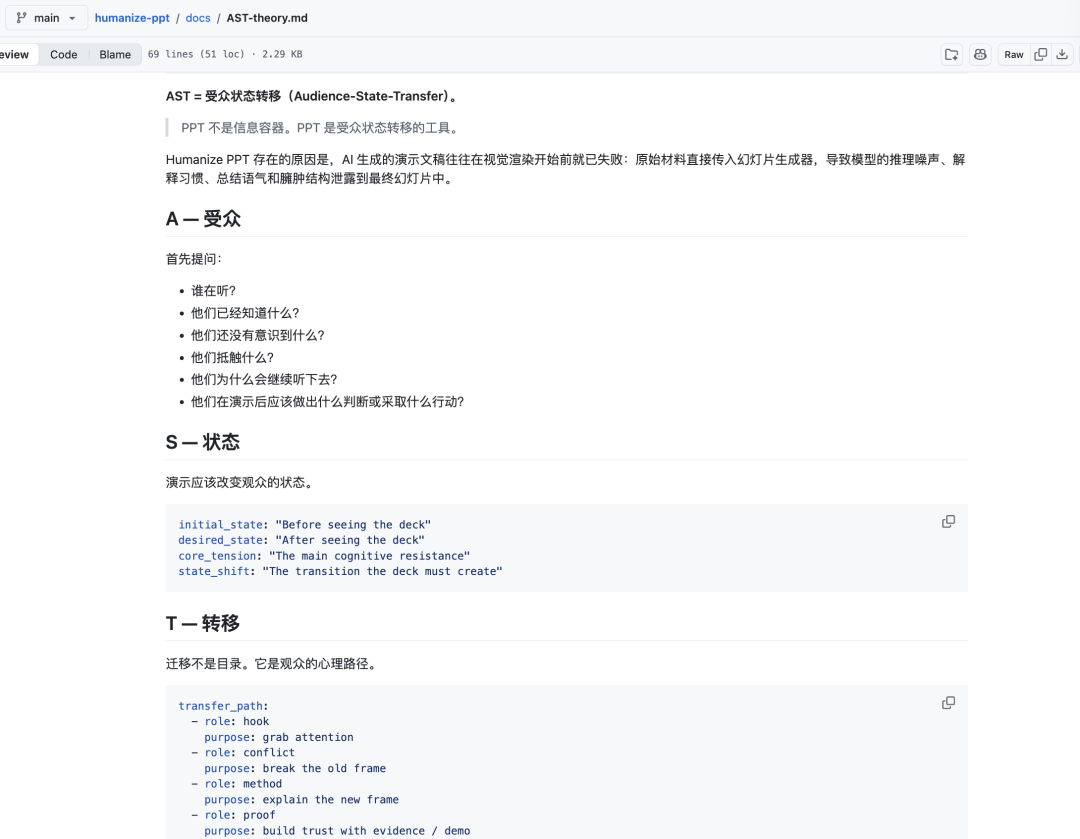Viewport: 1080px width, 839px height.
Task: Click the 'purpose: grab attention' code line
Action: [x=278, y=737]
